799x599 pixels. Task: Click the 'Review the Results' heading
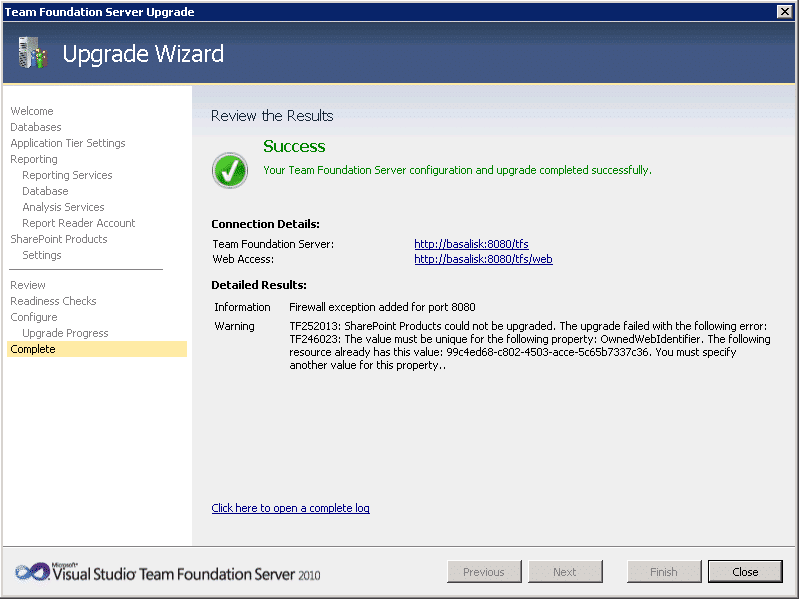(x=272, y=116)
